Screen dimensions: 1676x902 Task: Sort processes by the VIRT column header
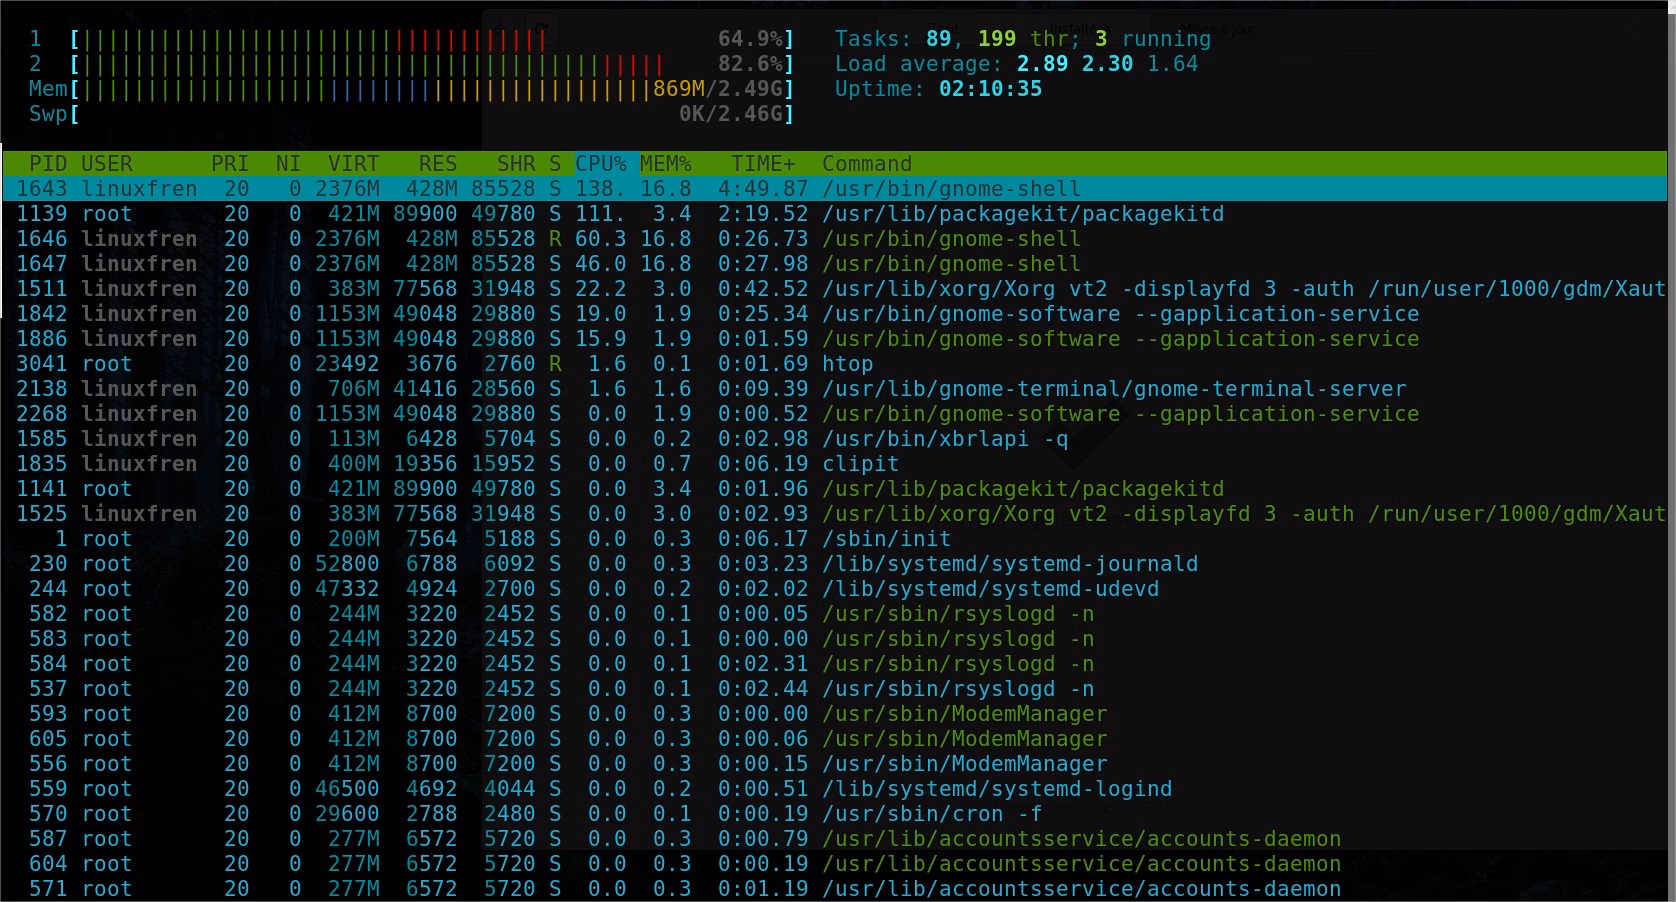tap(352, 163)
